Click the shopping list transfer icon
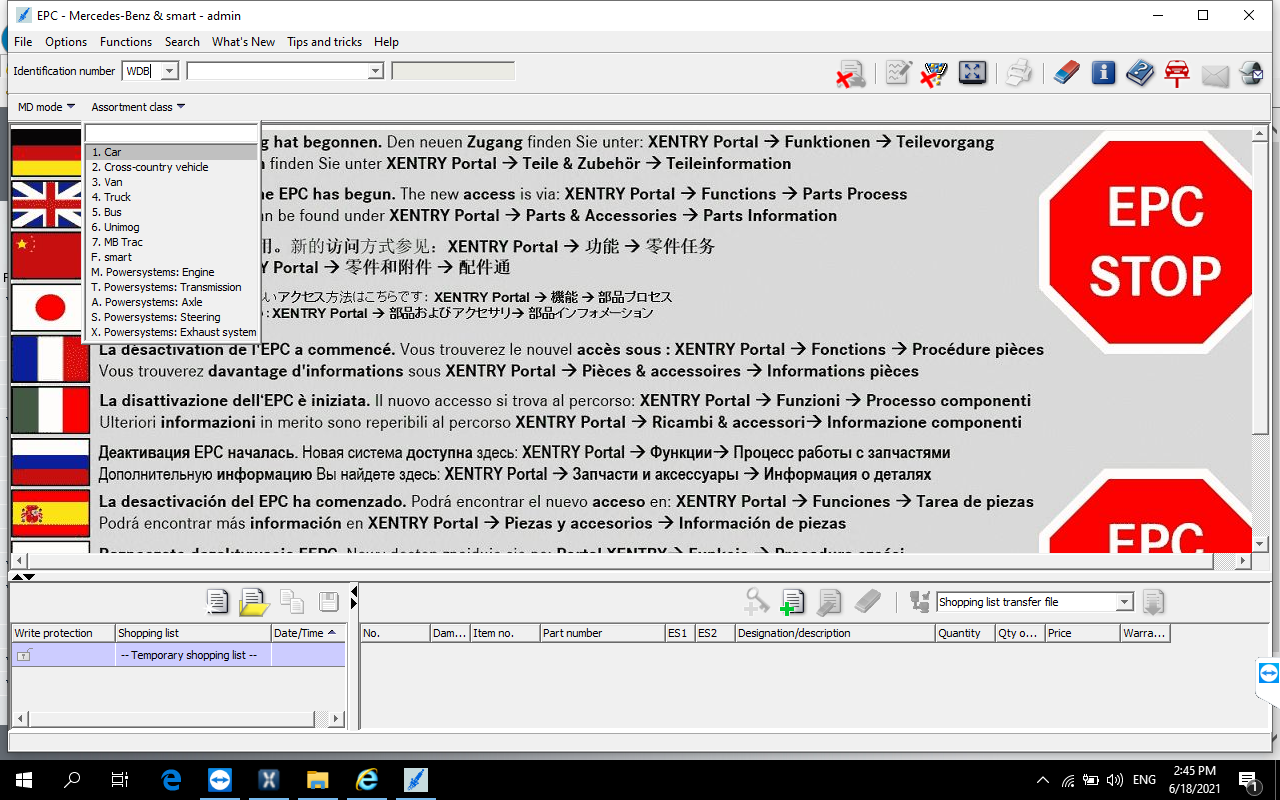Screen dimensions: 1280x800 coord(920,602)
